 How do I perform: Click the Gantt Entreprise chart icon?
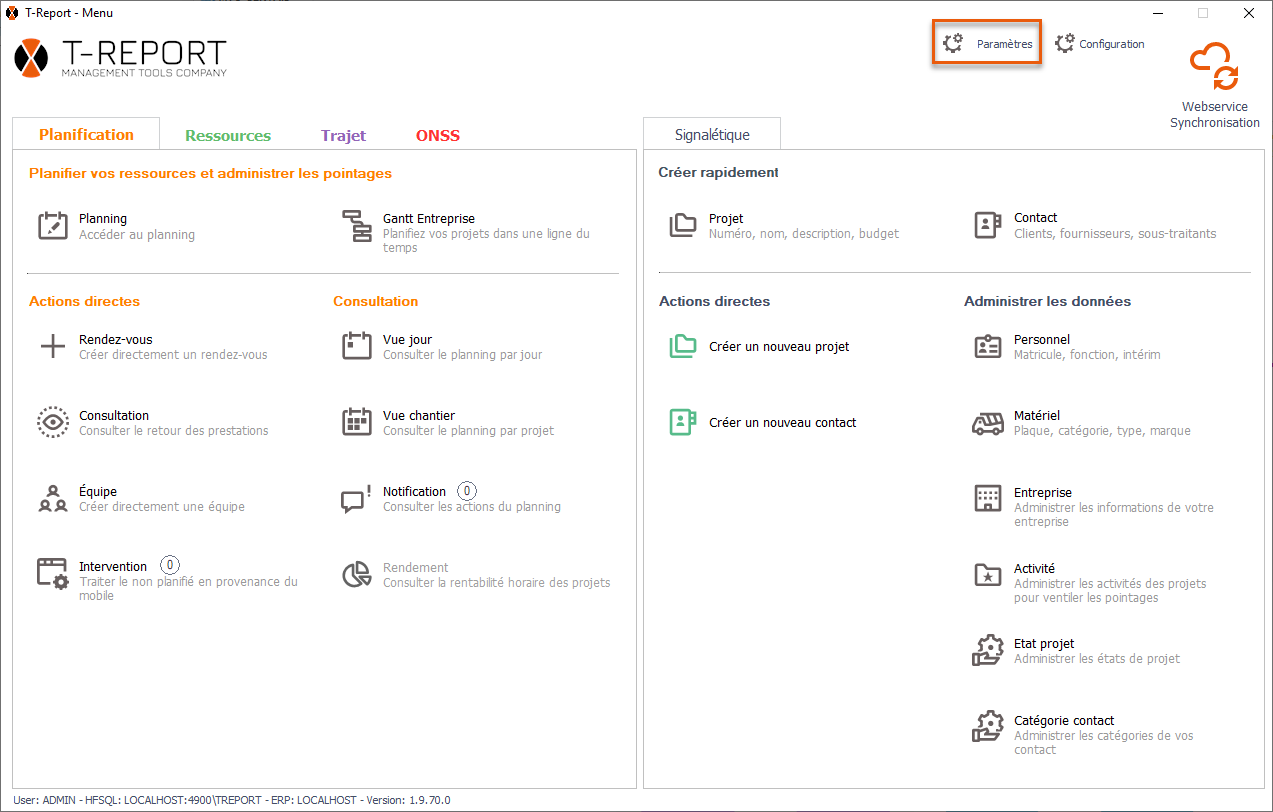[x=356, y=226]
